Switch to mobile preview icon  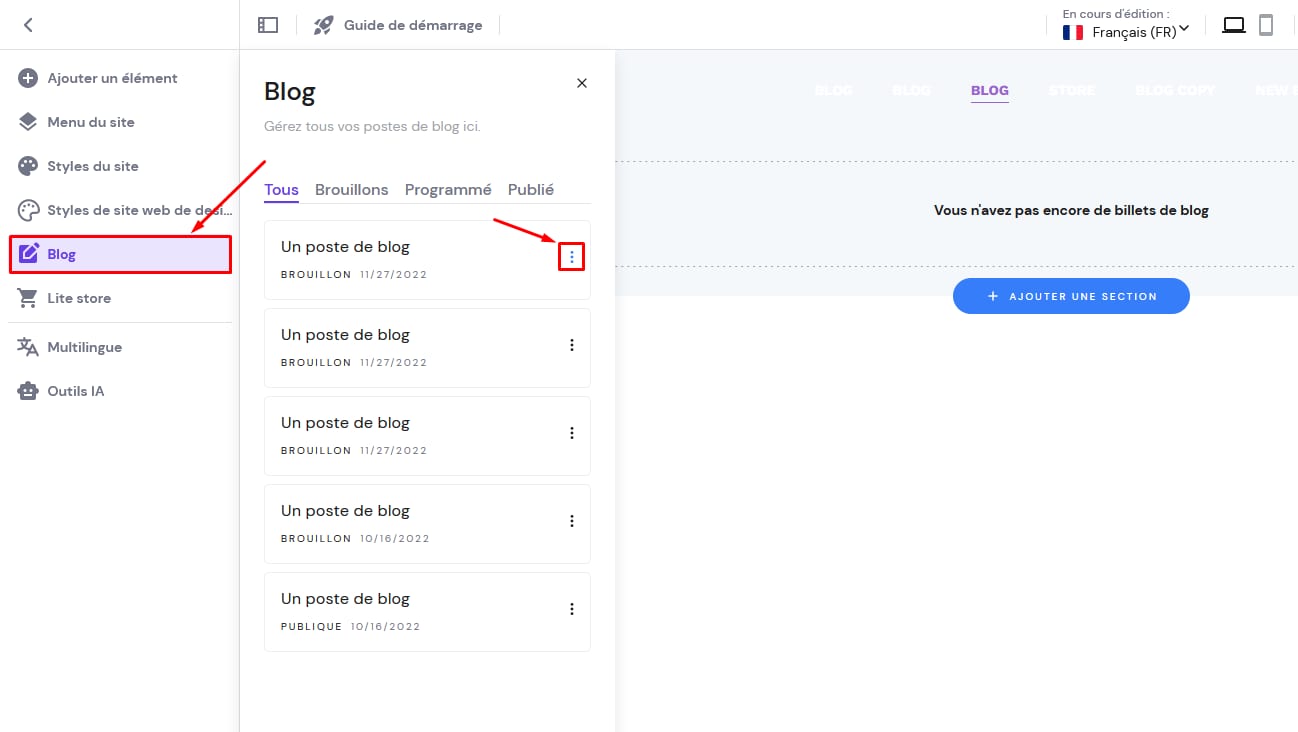point(1266,25)
